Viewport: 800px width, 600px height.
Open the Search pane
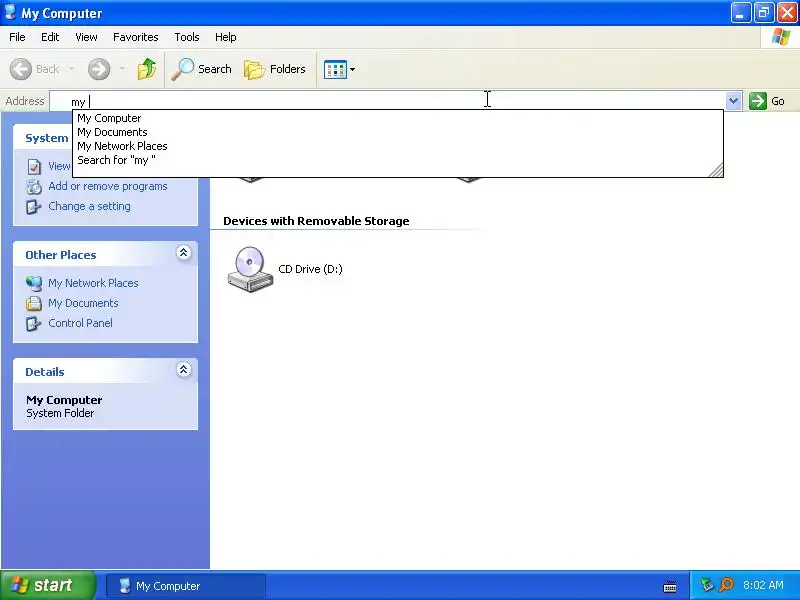[x=202, y=69]
